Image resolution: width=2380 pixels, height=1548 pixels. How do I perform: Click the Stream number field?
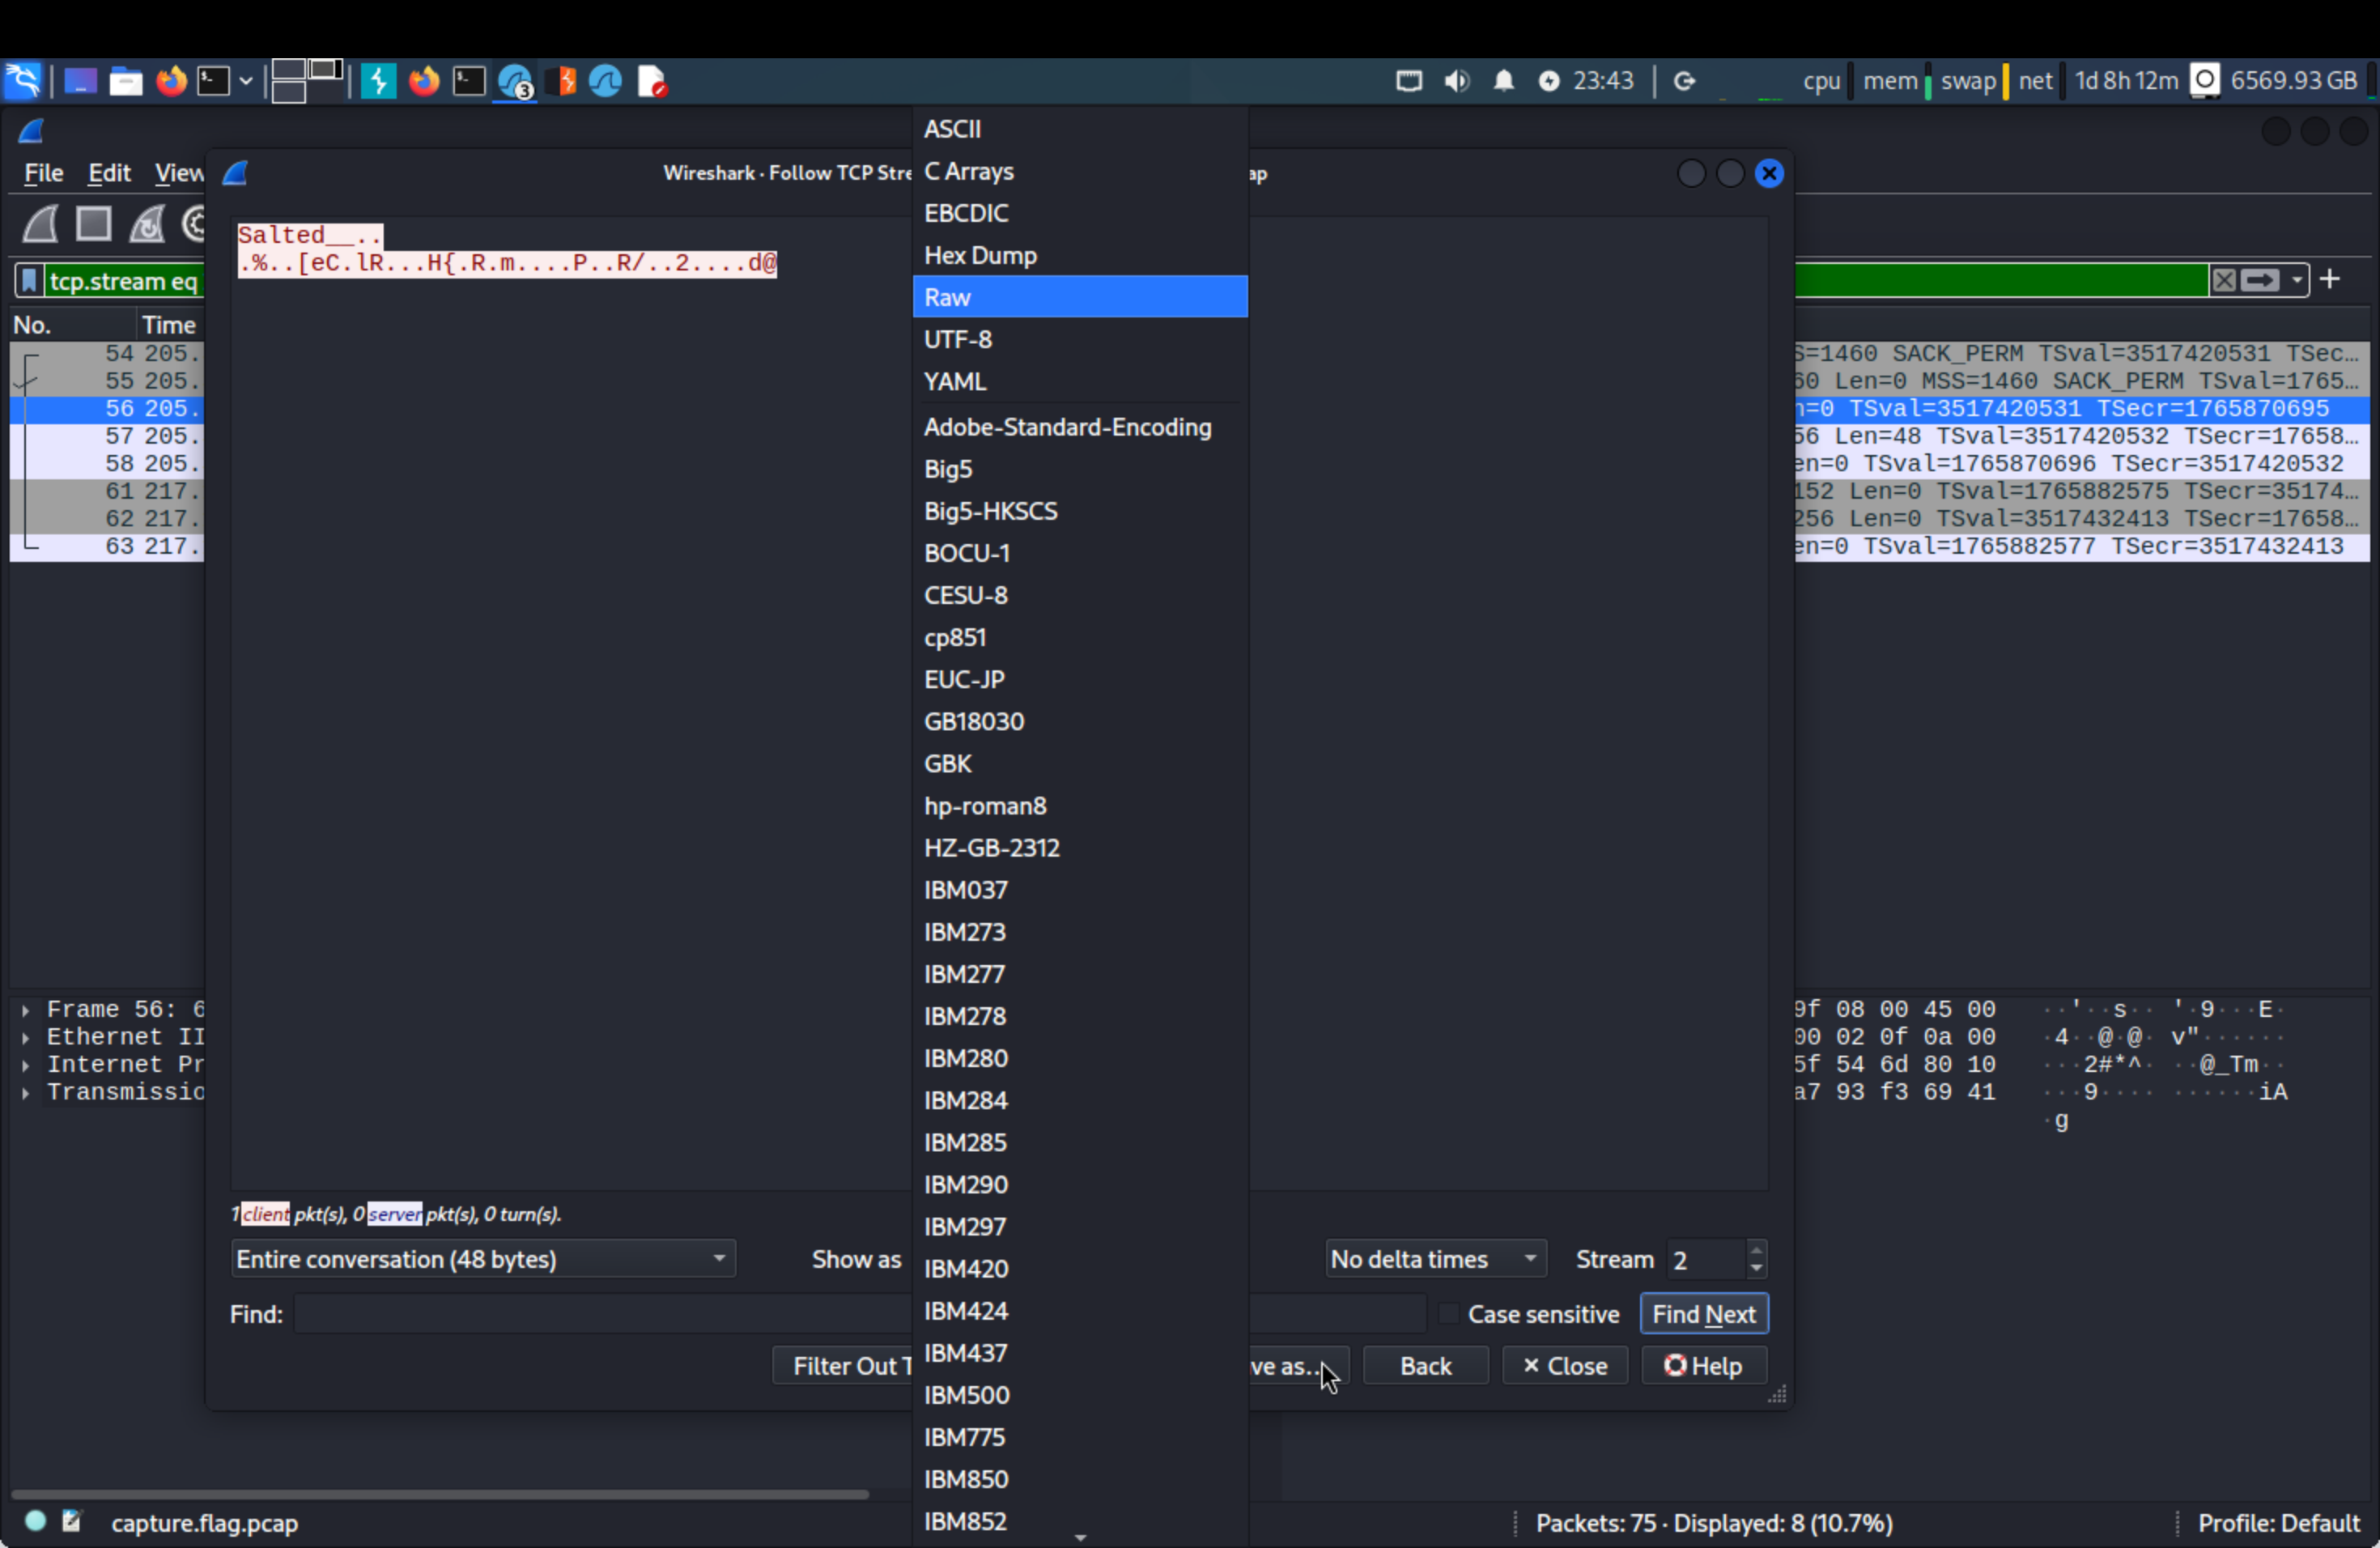tap(1706, 1259)
